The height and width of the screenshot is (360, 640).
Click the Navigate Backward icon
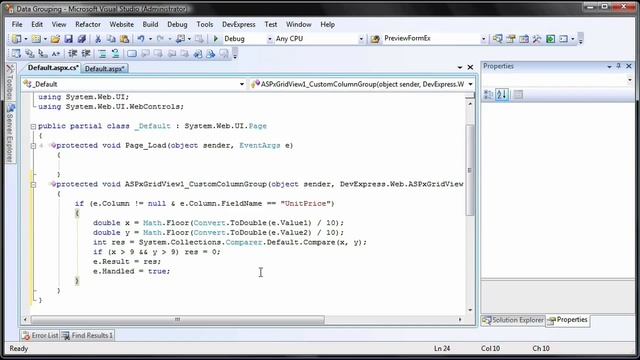180,39
